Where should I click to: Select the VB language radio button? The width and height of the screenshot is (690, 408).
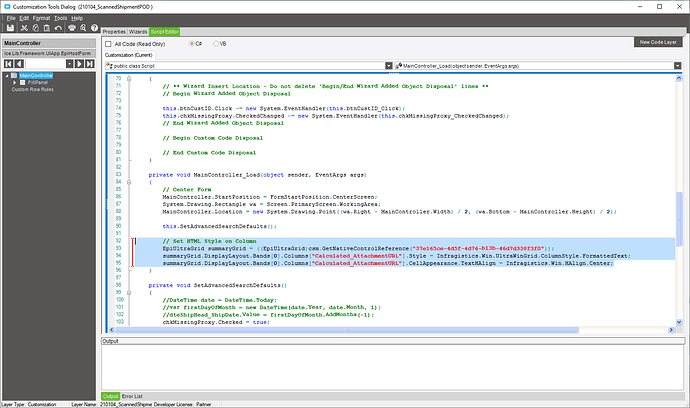pyautogui.click(x=216, y=44)
